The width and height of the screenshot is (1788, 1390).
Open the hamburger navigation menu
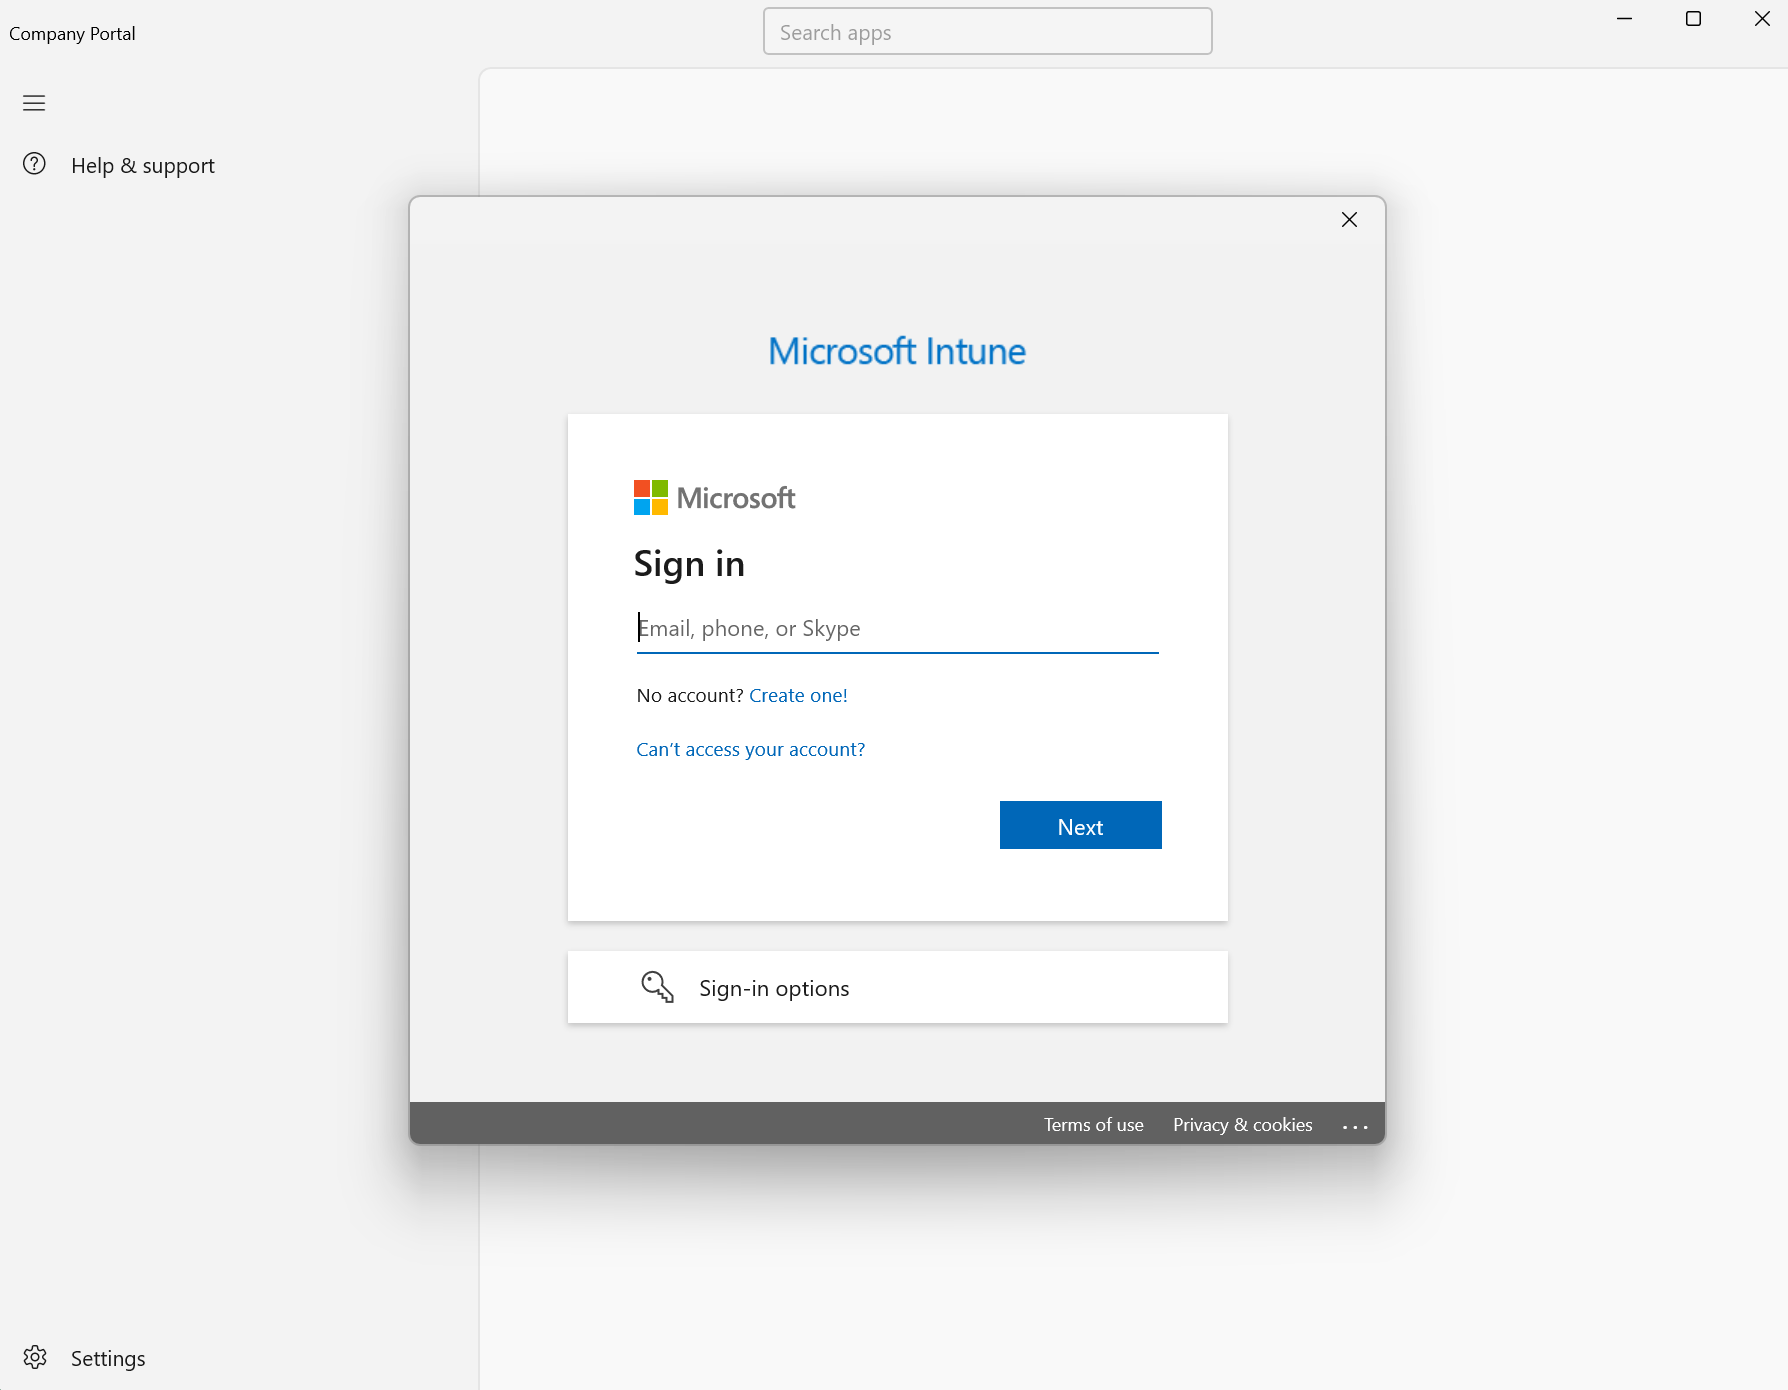click(x=34, y=103)
